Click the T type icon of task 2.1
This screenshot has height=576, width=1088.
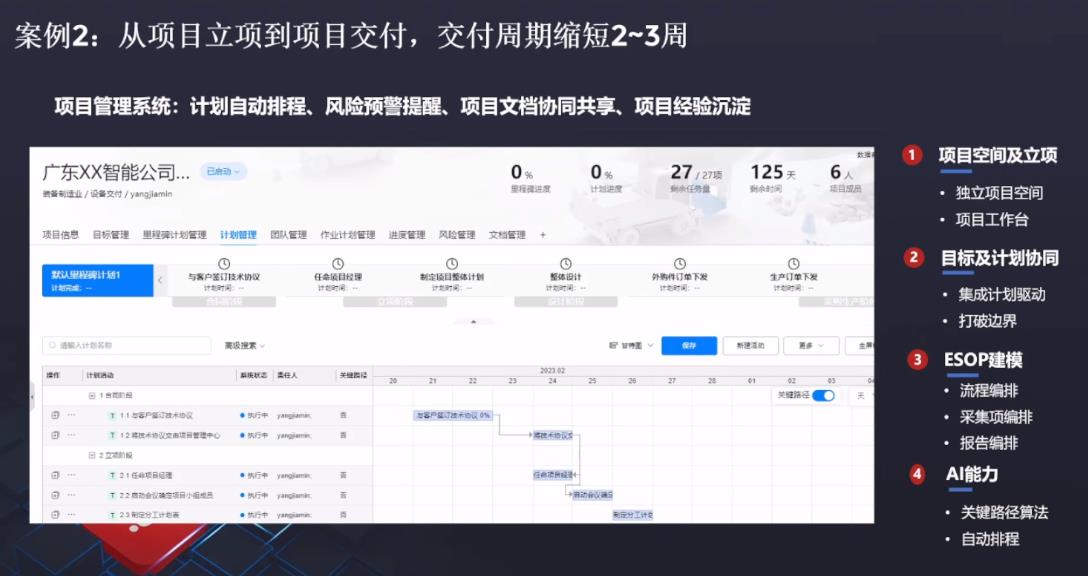point(112,475)
